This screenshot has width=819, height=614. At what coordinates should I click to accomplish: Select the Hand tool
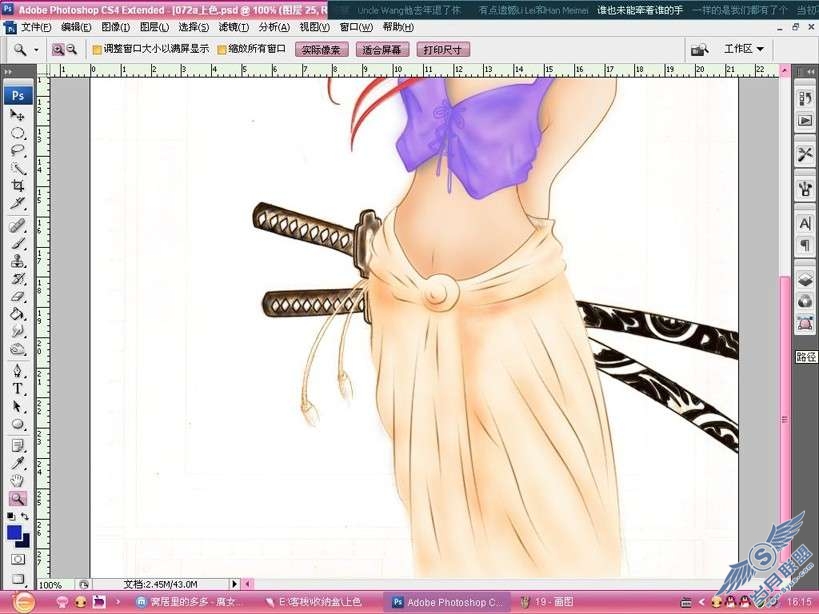[18, 480]
